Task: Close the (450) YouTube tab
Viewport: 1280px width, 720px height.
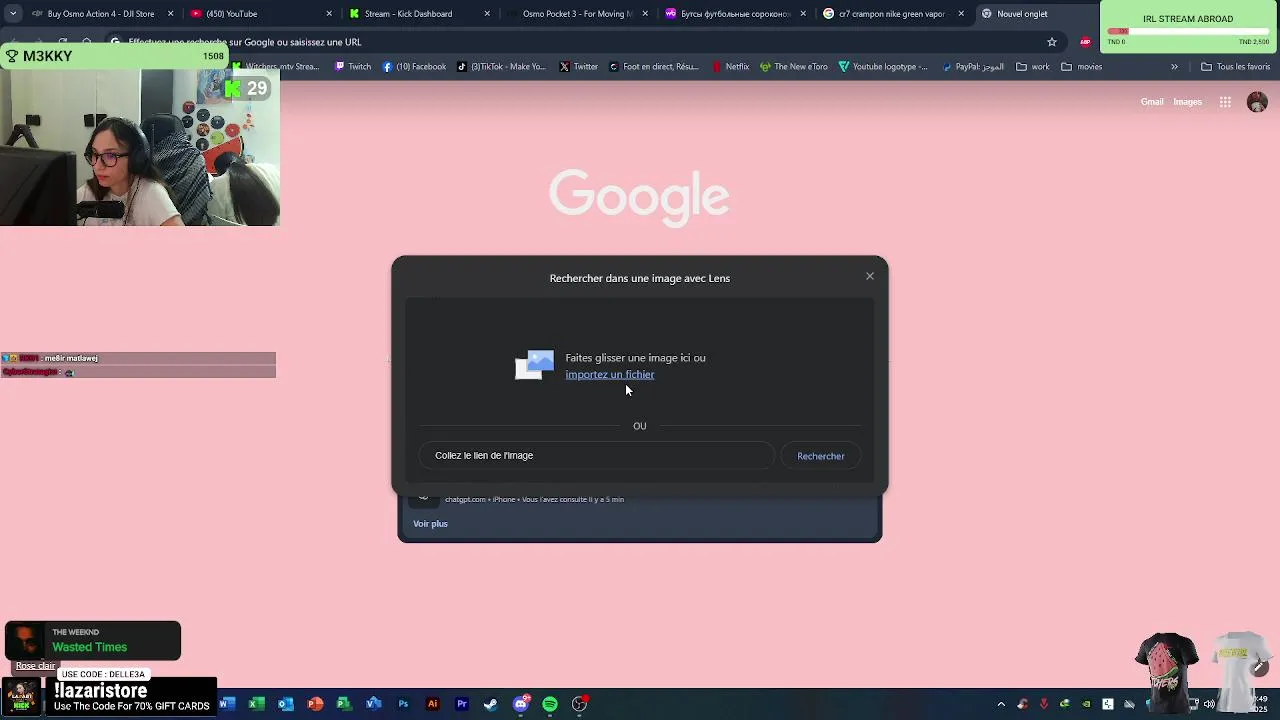Action: pyautogui.click(x=329, y=14)
